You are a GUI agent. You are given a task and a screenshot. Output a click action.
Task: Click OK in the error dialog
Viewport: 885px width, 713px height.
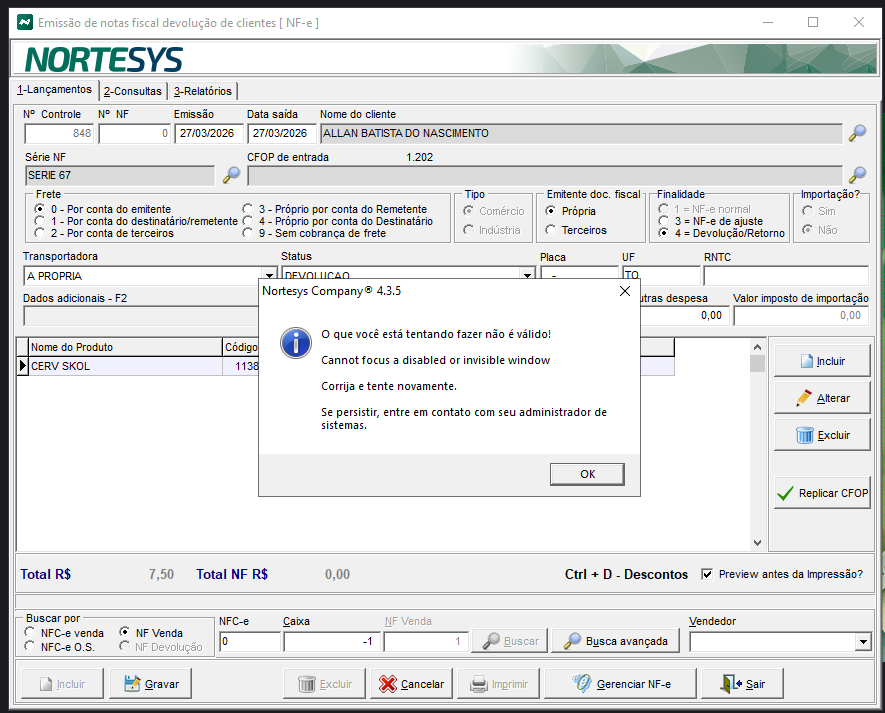pos(587,474)
